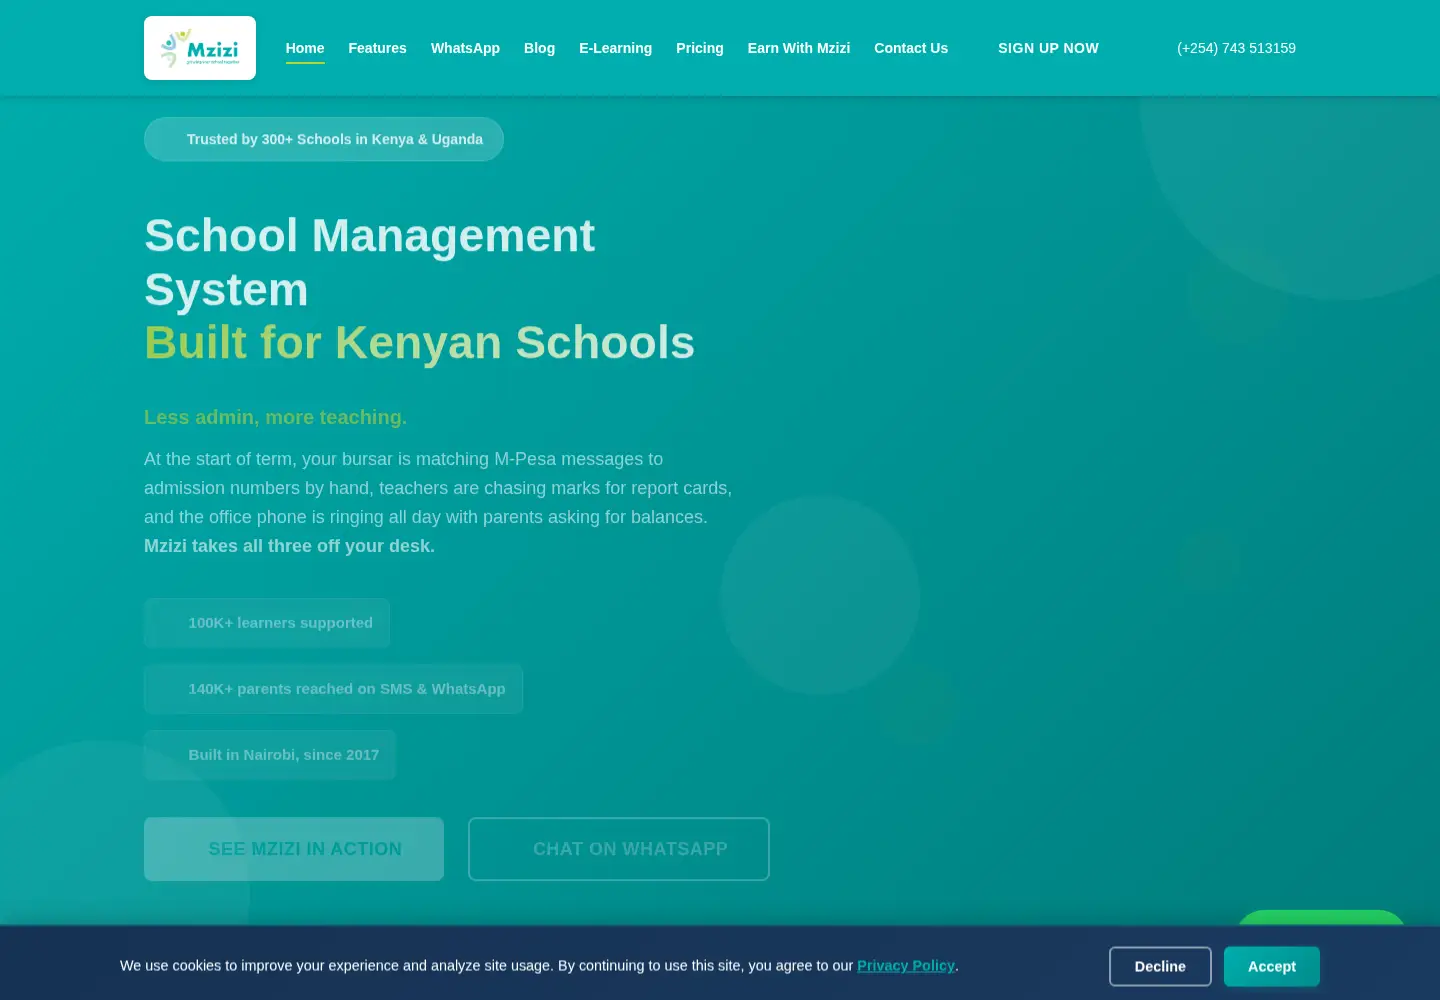Click CHAT ON WHATSAPP button
The height and width of the screenshot is (1000, 1440).
click(619, 849)
